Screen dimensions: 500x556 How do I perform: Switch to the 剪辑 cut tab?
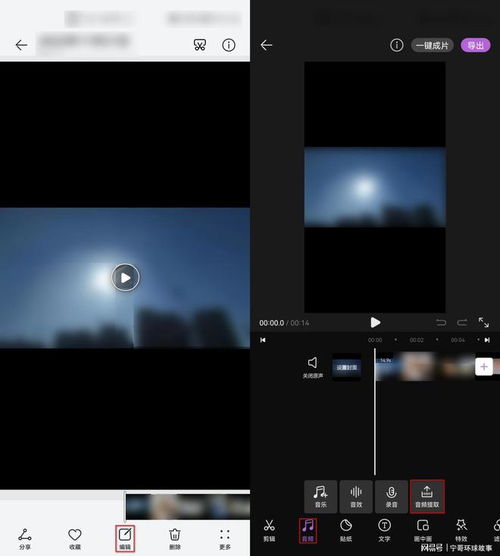click(x=269, y=530)
